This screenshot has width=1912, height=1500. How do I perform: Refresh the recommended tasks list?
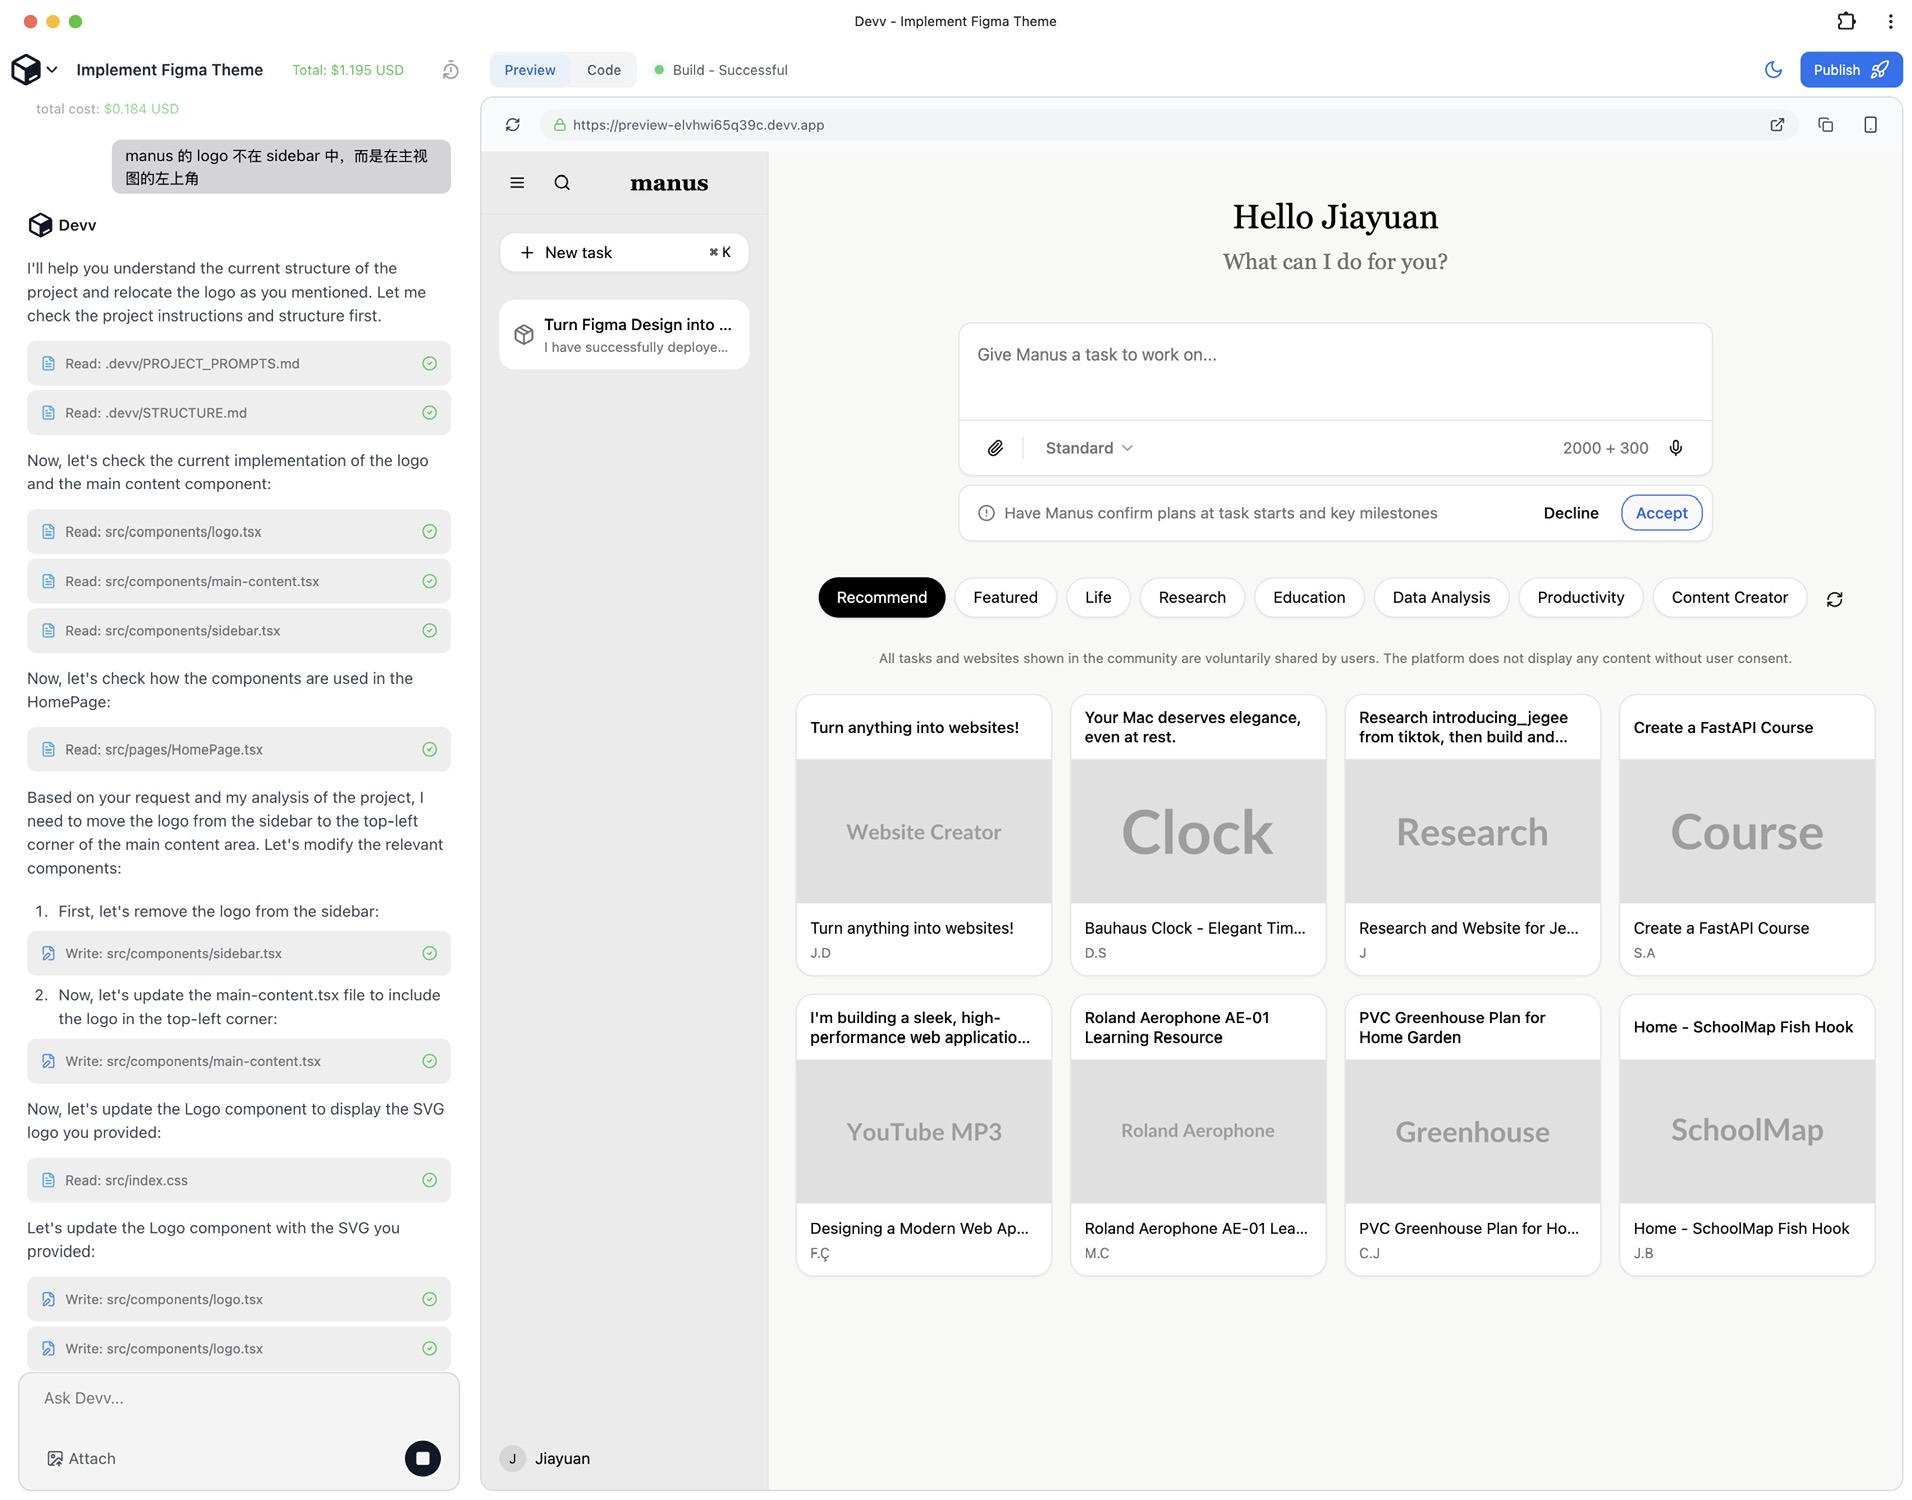[x=1834, y=599]
